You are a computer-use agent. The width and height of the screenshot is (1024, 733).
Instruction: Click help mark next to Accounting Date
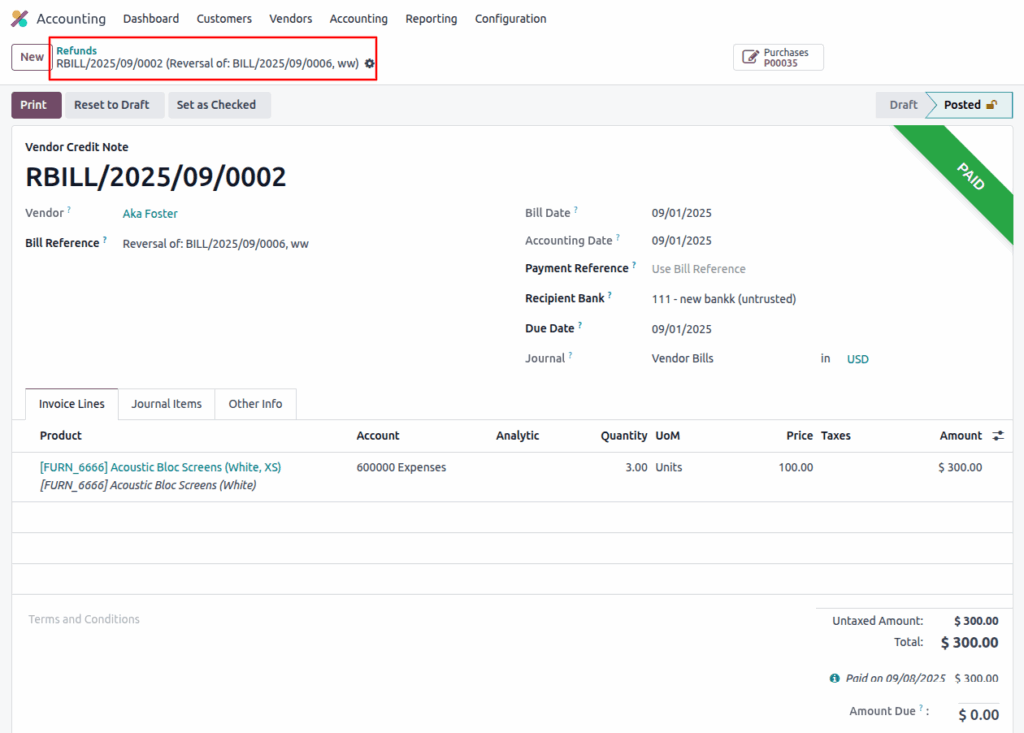click(x=618, y=237)
